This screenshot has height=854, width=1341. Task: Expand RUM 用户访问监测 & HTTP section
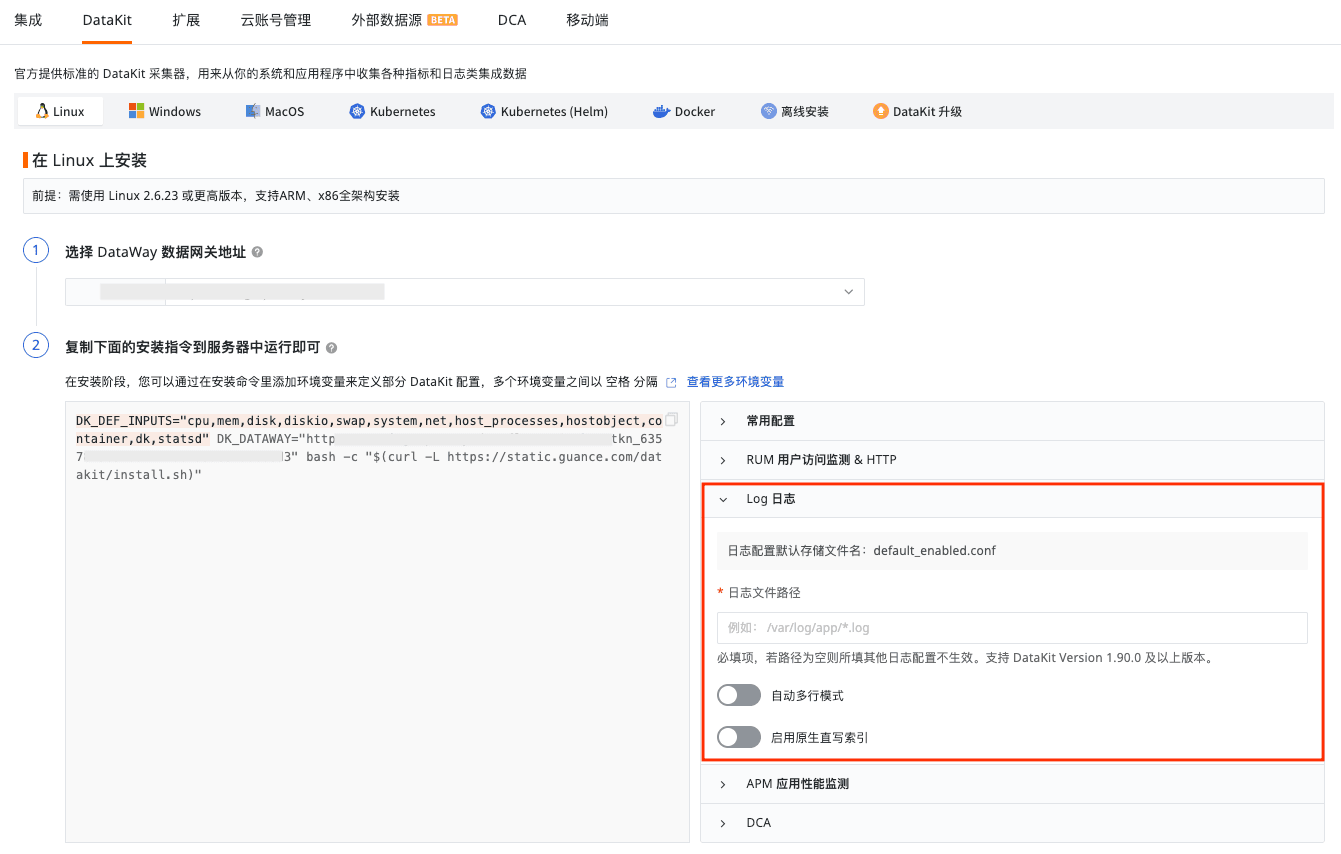(x=1013, y=460)
